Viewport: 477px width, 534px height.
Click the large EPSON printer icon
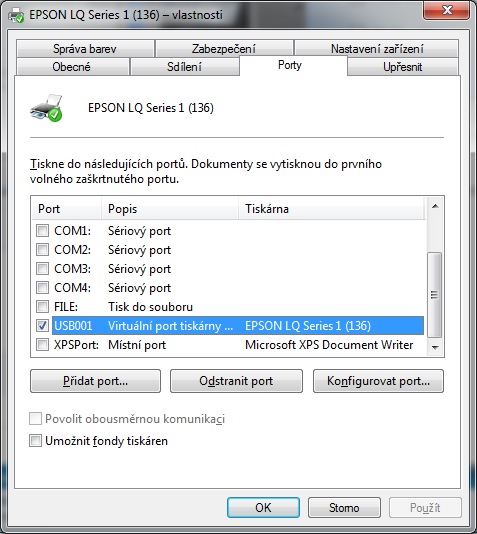(x=46, y=108)
